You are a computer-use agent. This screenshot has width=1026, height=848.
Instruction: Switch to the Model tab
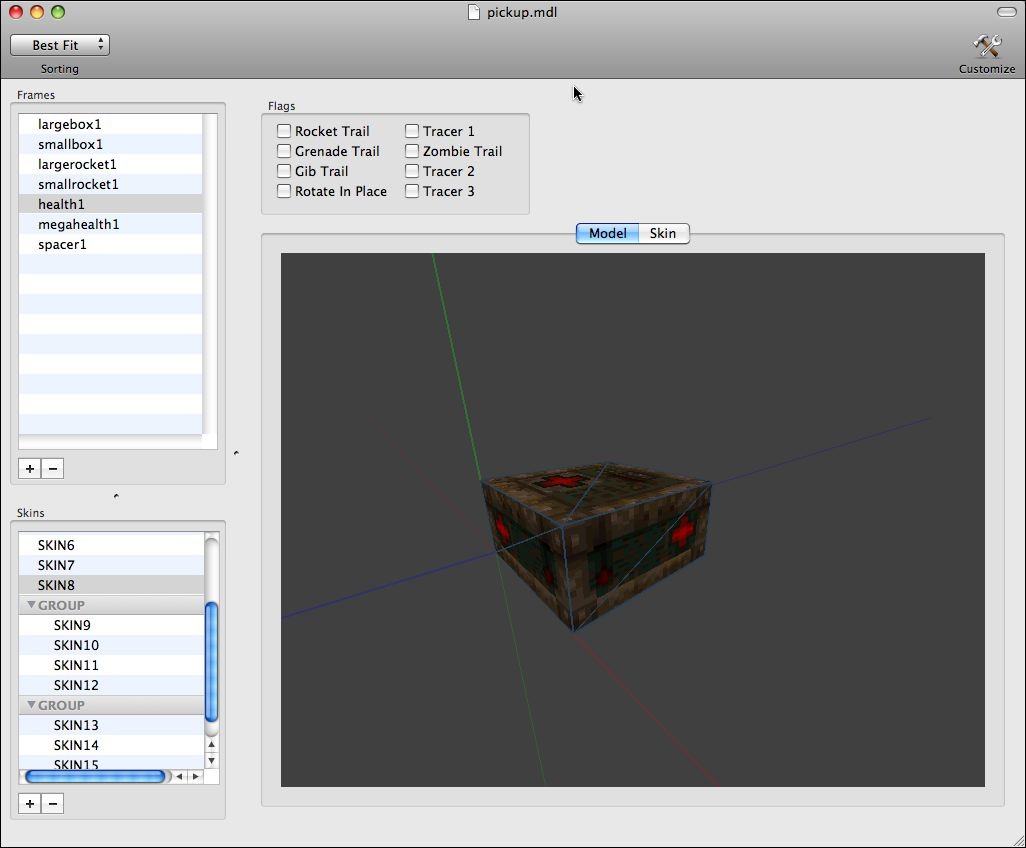pyautogui.click(x=607, y=234)
